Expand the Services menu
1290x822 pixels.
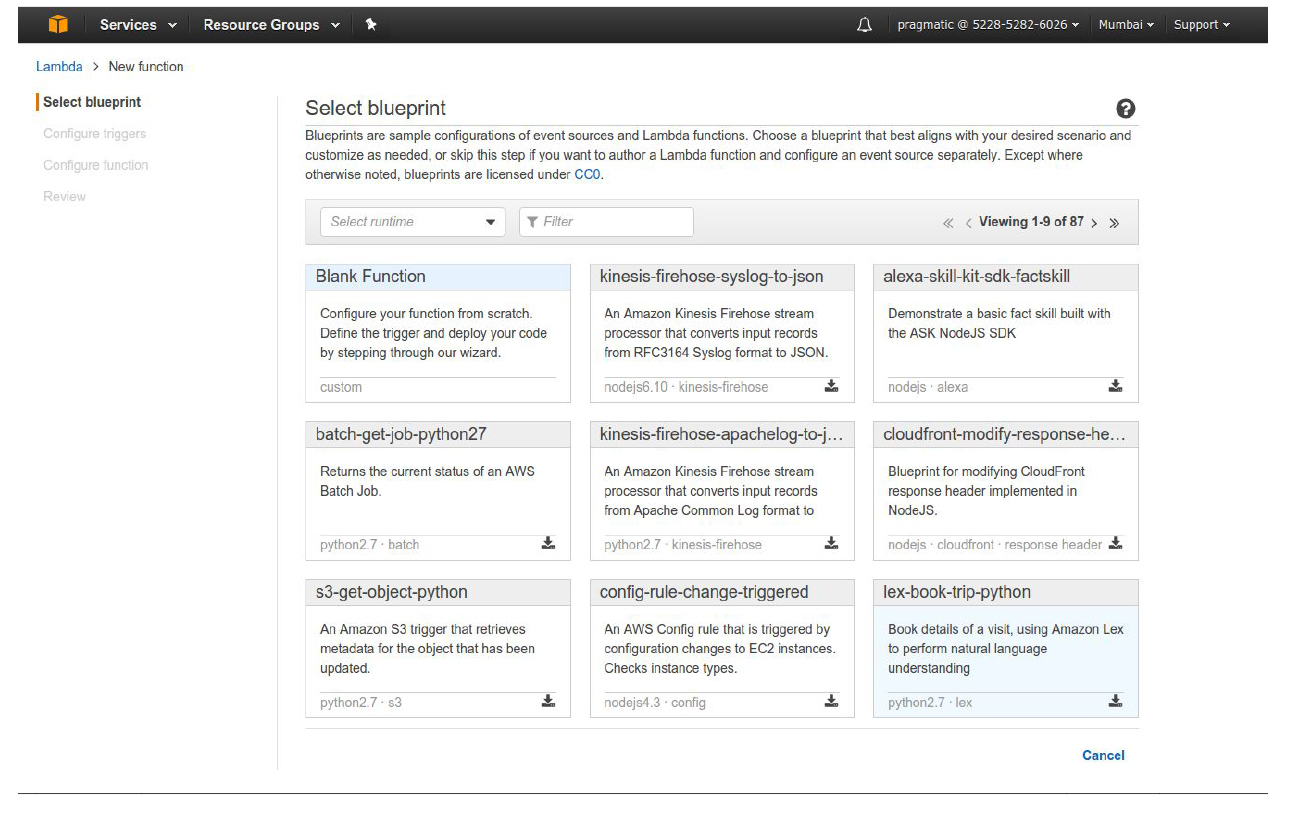point(138,24)
